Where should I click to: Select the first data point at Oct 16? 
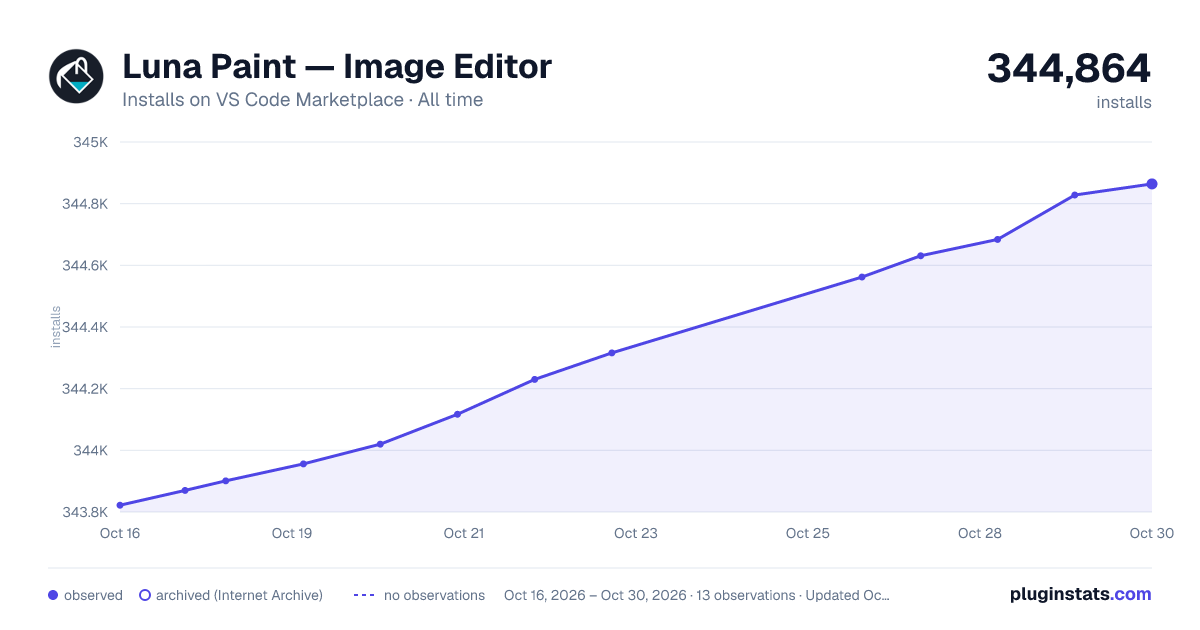[120, 505]
